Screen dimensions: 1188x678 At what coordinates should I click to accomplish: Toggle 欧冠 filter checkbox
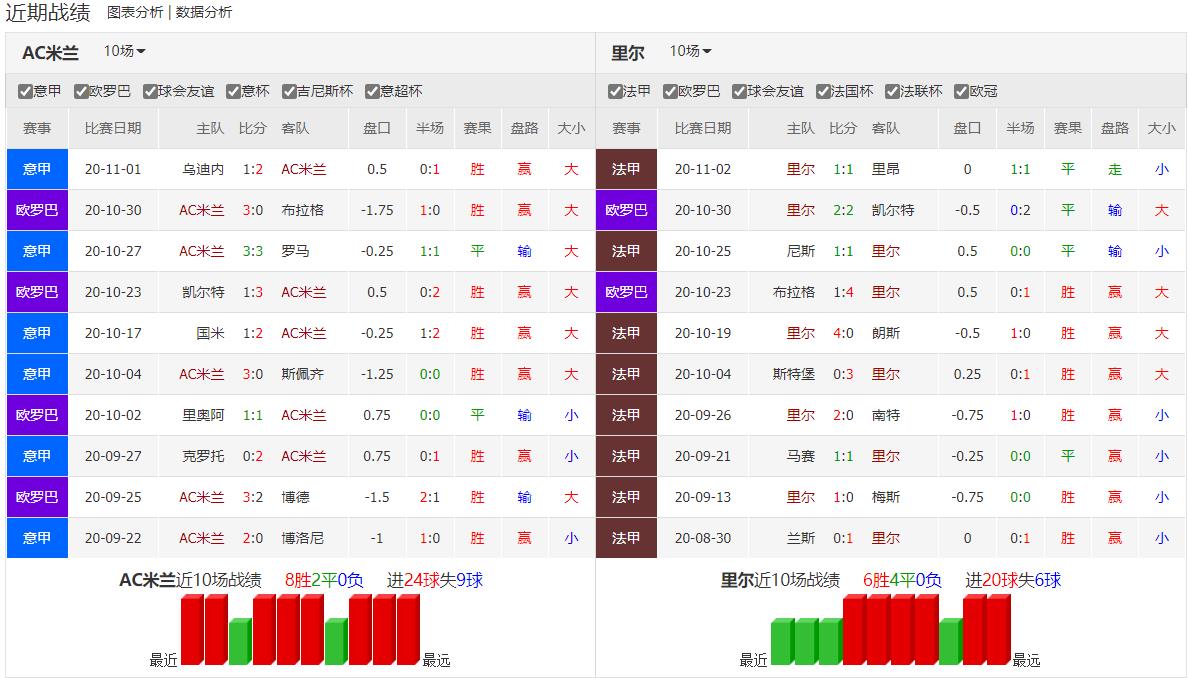pos(962,91)
